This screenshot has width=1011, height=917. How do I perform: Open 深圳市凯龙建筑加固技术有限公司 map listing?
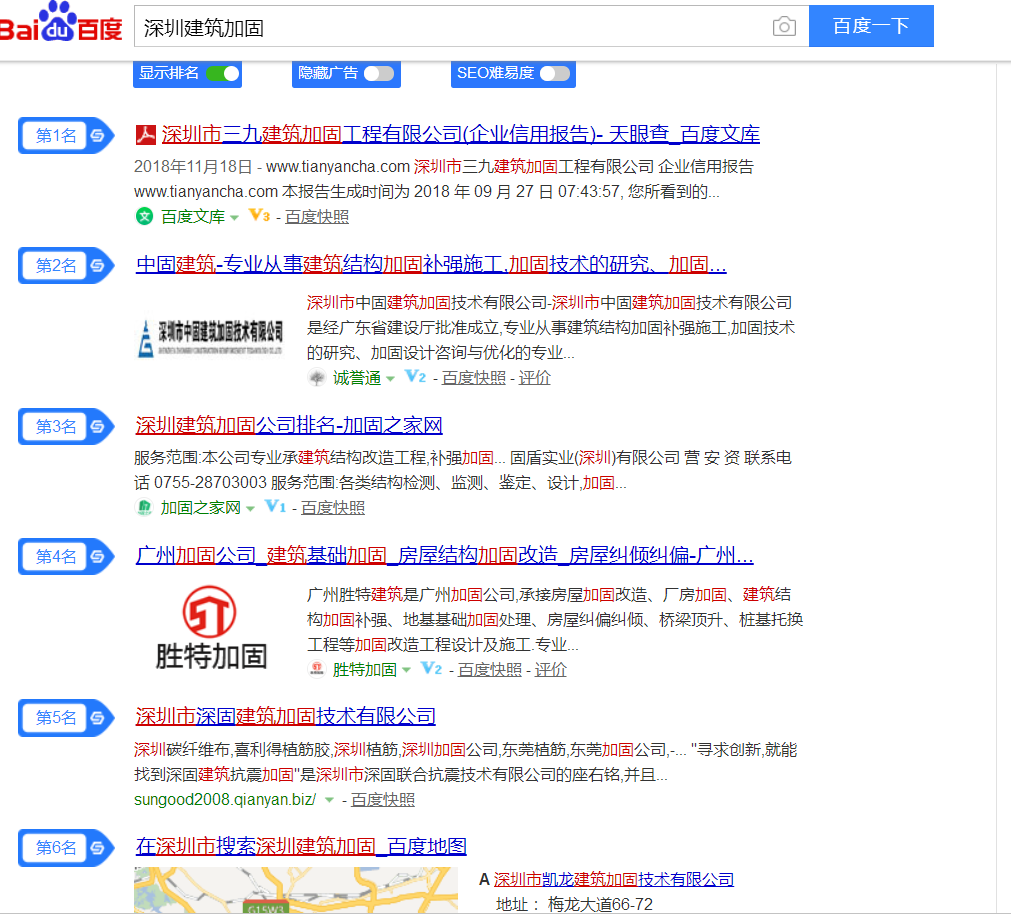614,880
